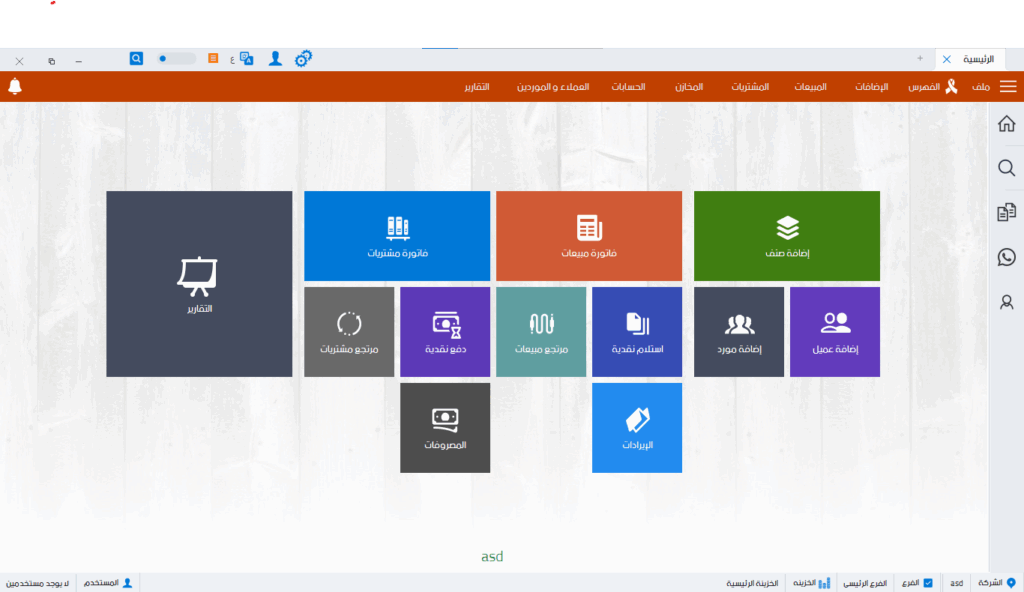The image size is (1024, 592).
Task: Close the الرئيسية tab
Action: coord(946,59)
